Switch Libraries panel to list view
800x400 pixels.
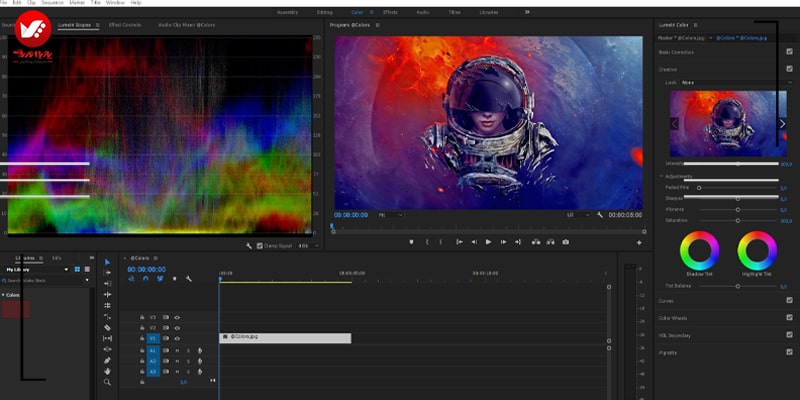click(87, 269)
